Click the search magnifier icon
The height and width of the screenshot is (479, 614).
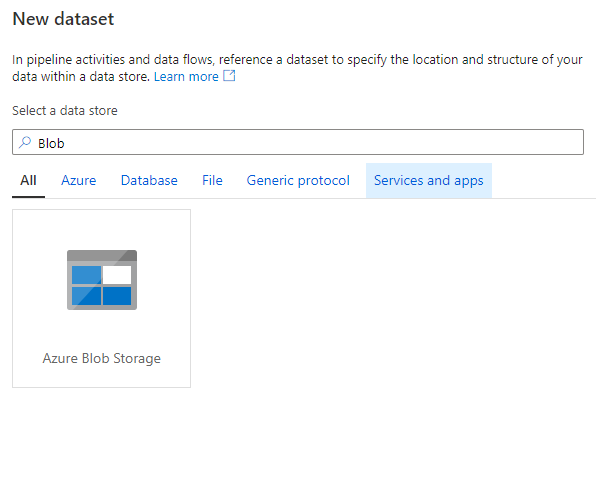(24, 143)
